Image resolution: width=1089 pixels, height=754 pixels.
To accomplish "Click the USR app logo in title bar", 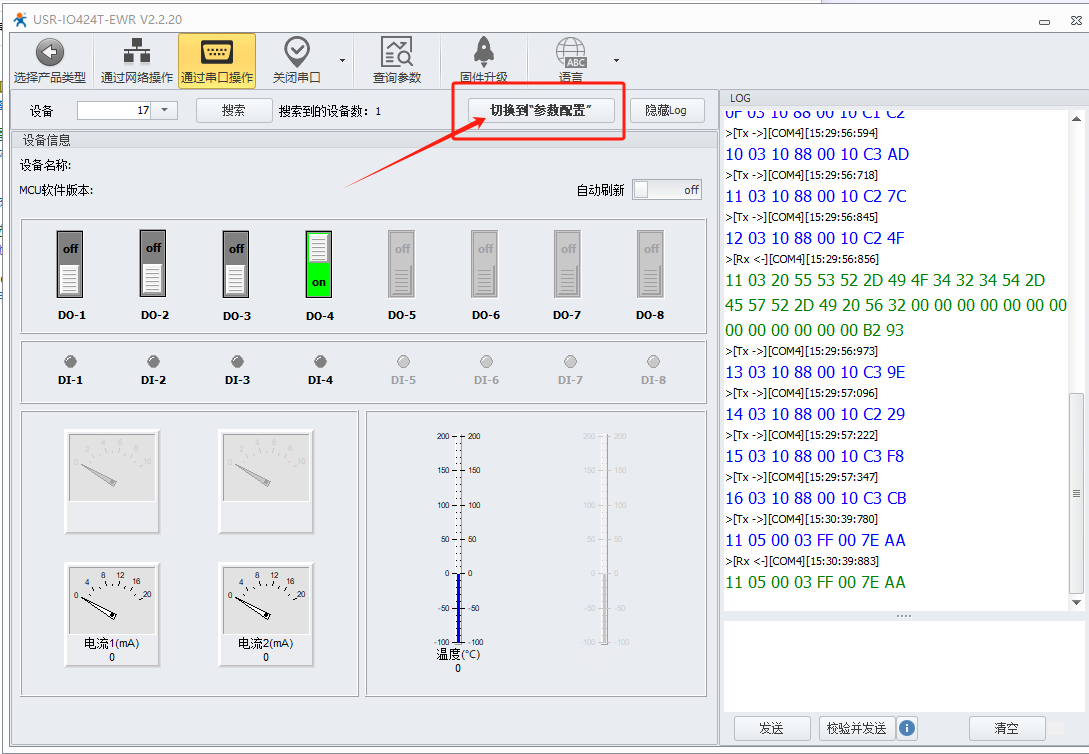I will [x=20, y=19].
